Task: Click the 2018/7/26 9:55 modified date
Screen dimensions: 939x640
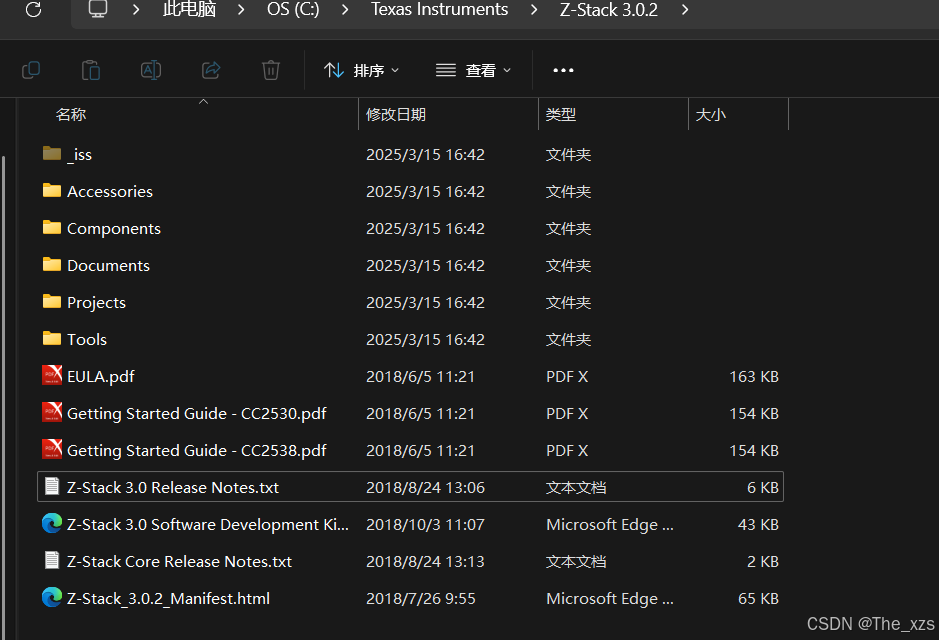Action: 420,599
